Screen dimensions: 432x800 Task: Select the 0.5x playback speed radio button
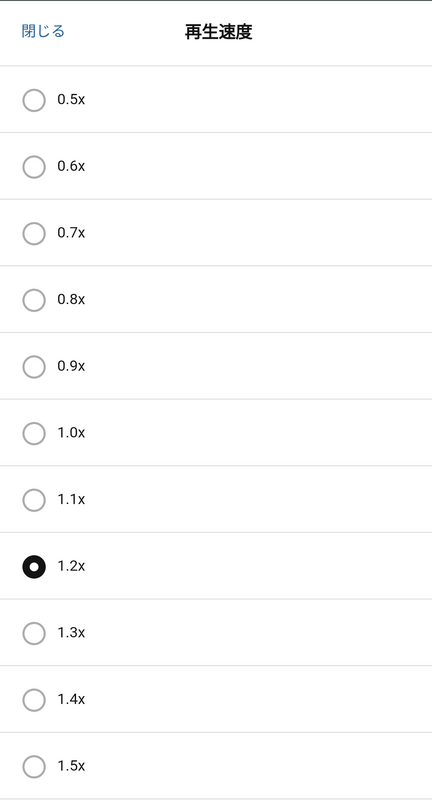(34, 100)
